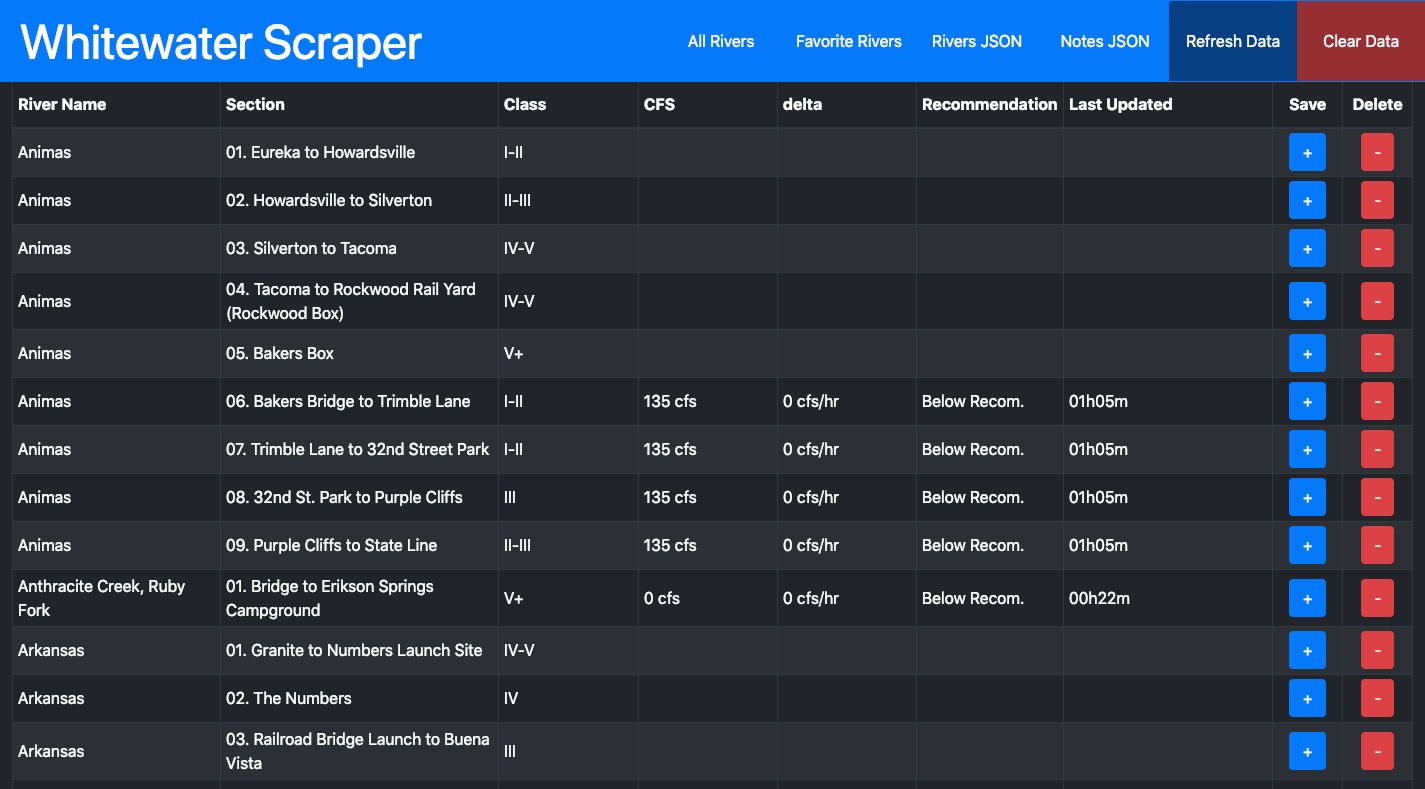Delete Purple Cliffs to State Line row
This screenshot has height=789, width=1425.
pyautogui.click(x=1377, y=545)
